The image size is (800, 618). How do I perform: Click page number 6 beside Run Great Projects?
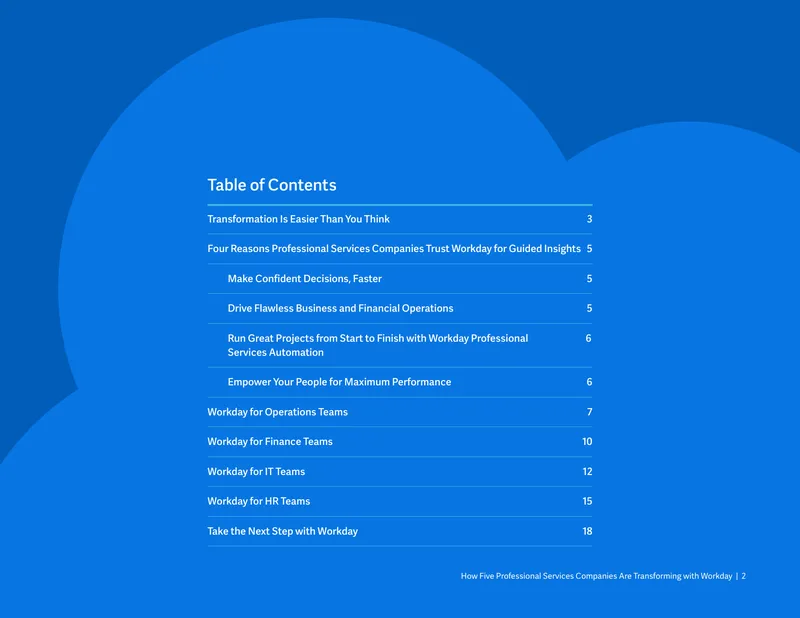coord(589,338)
